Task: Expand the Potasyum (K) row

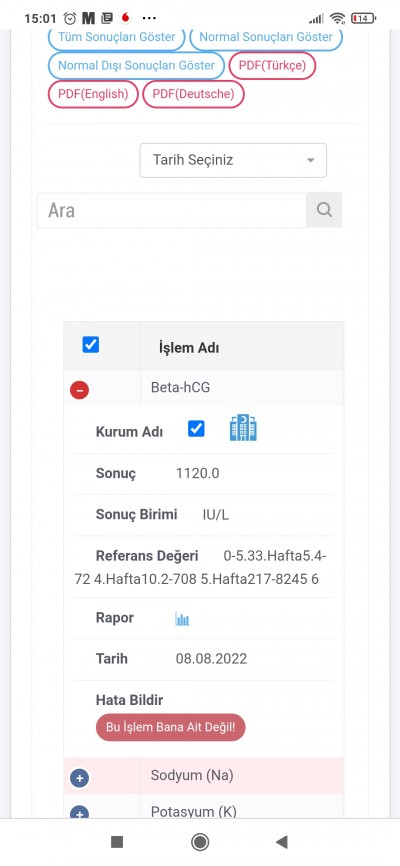Action: (80, 812)
